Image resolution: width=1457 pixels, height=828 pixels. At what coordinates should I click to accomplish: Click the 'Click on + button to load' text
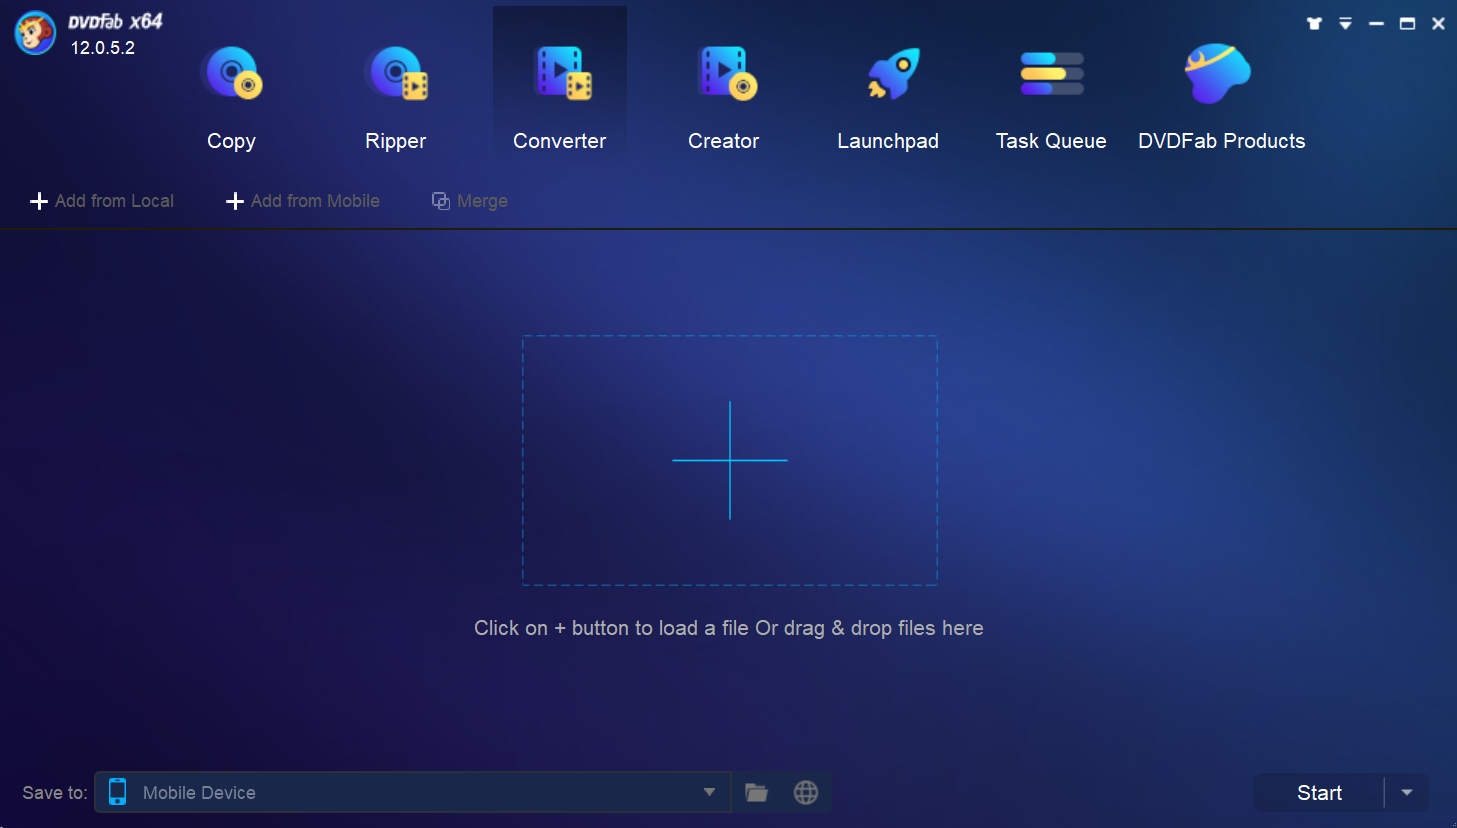point(729,628)
